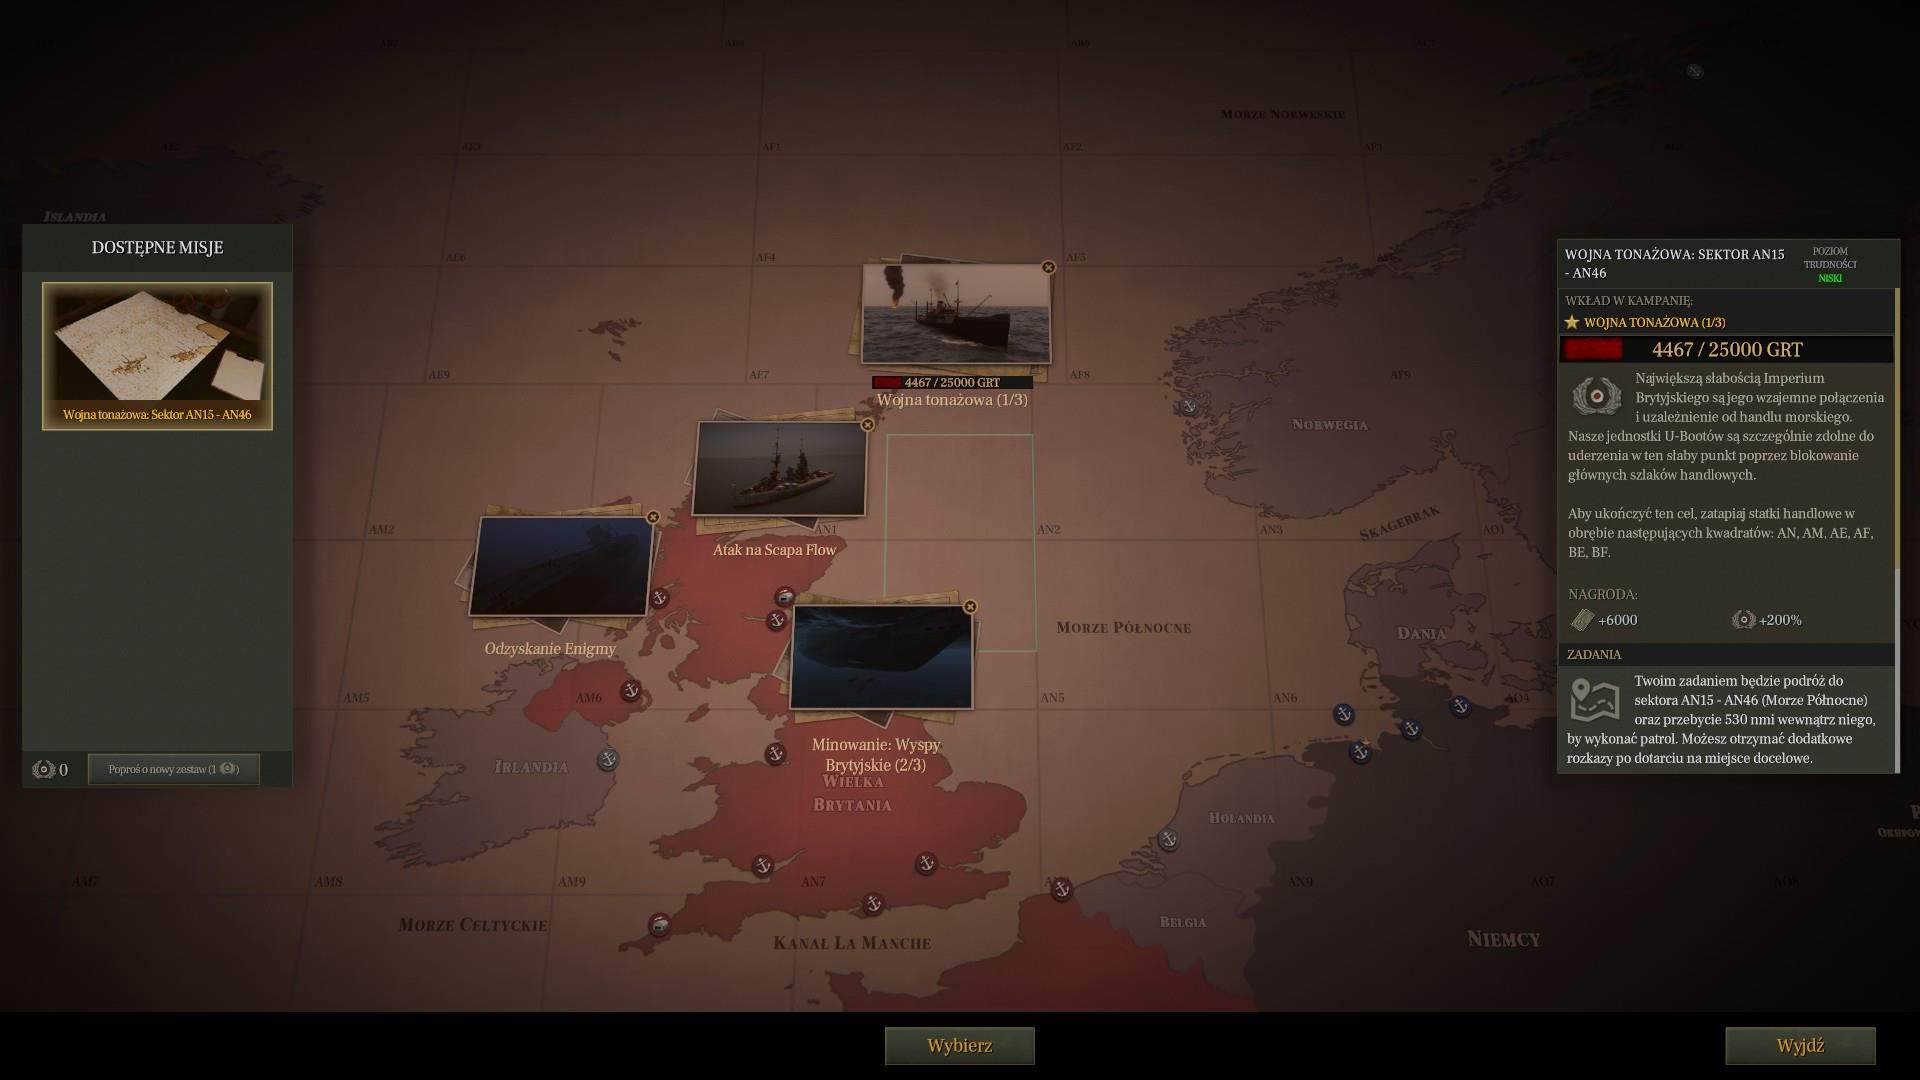The image size is (1920, 1080).
Task: Open the British Isles minelaying photo
Action: tap(880, 657)
